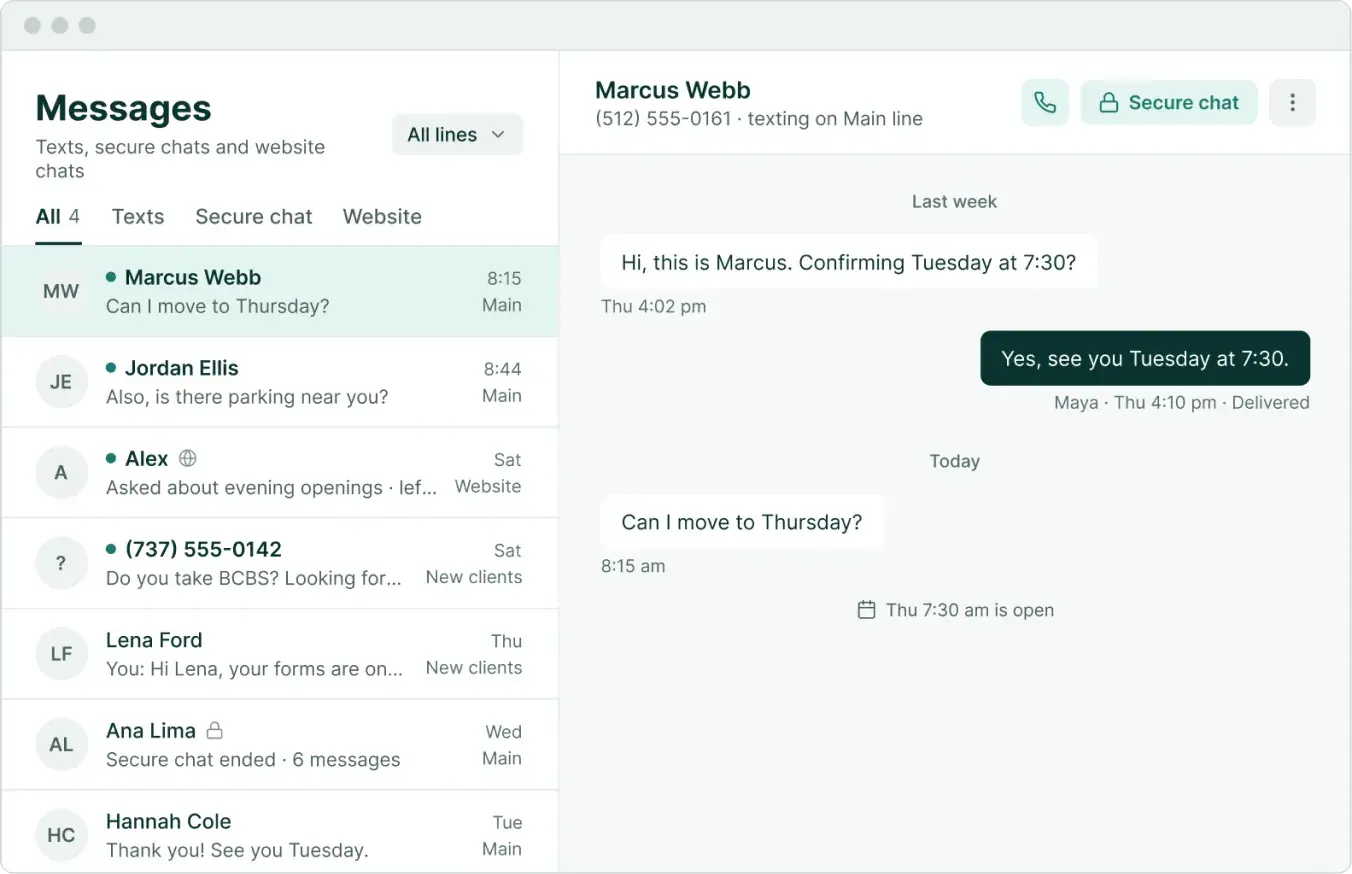Select the question mark avatar for unknown number
The image size is (1352, 874).
[x=61, y=563]
